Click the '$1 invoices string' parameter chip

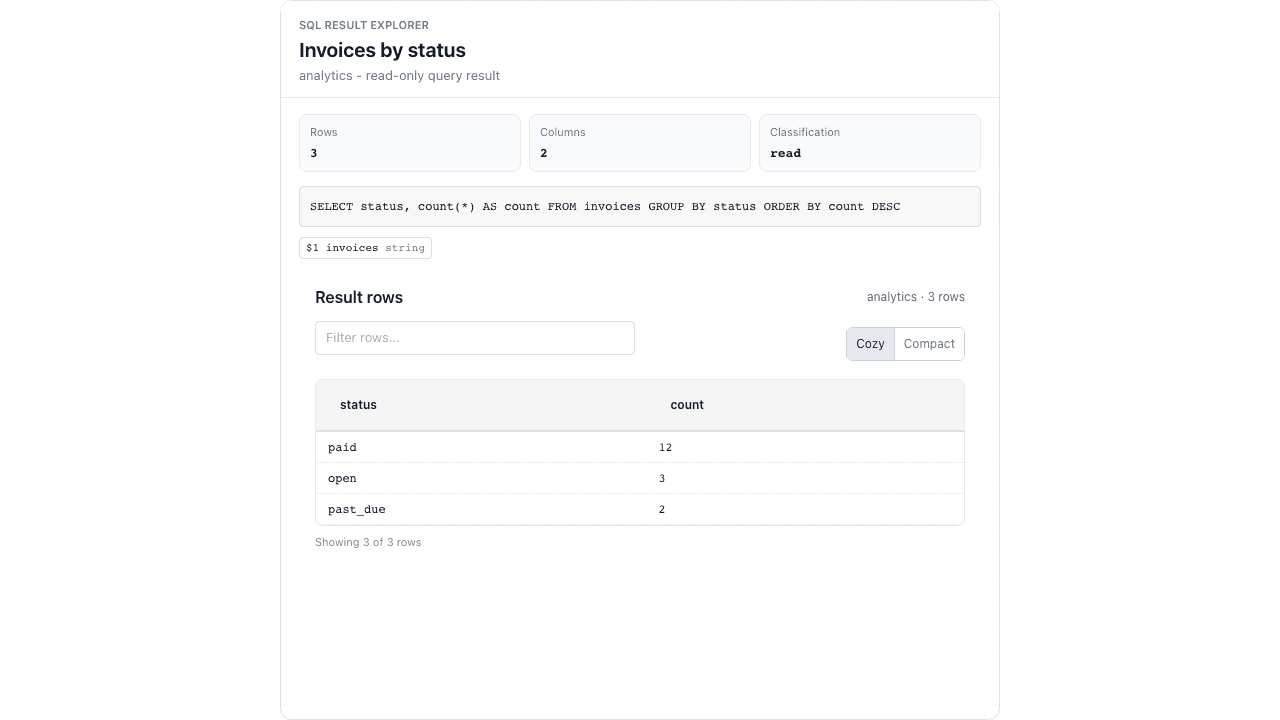click(365, 248)
